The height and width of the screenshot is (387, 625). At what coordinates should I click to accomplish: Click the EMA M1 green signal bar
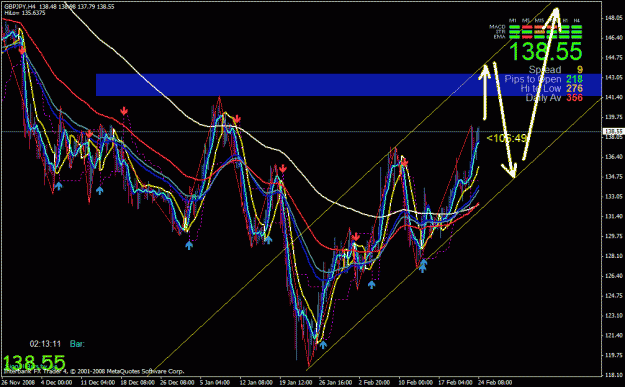(515, 37)
